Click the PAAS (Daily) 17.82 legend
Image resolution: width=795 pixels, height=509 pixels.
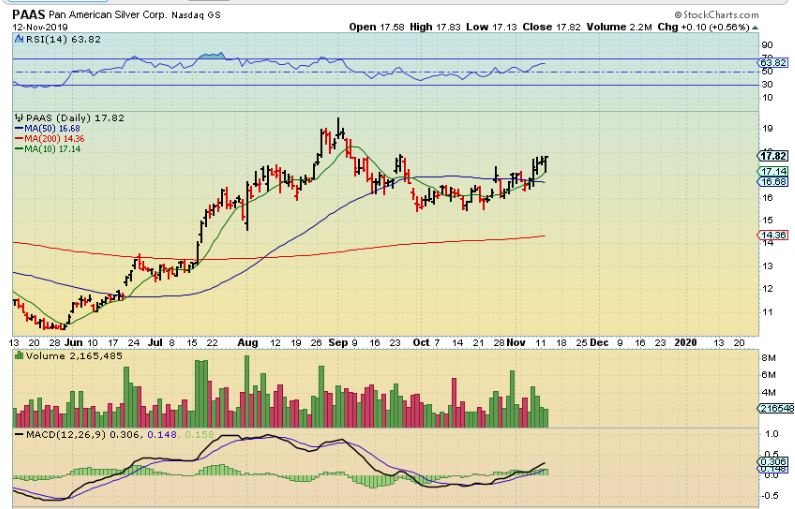tap(75, 118)
